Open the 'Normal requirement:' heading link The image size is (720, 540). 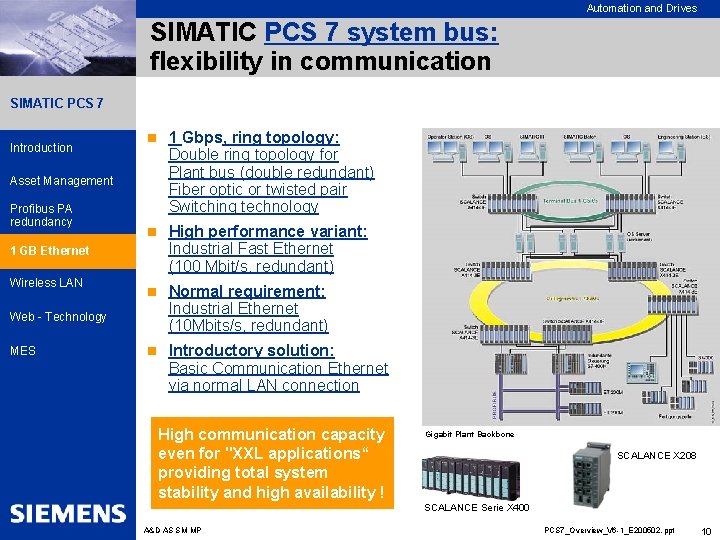click(x=247, y=291)
